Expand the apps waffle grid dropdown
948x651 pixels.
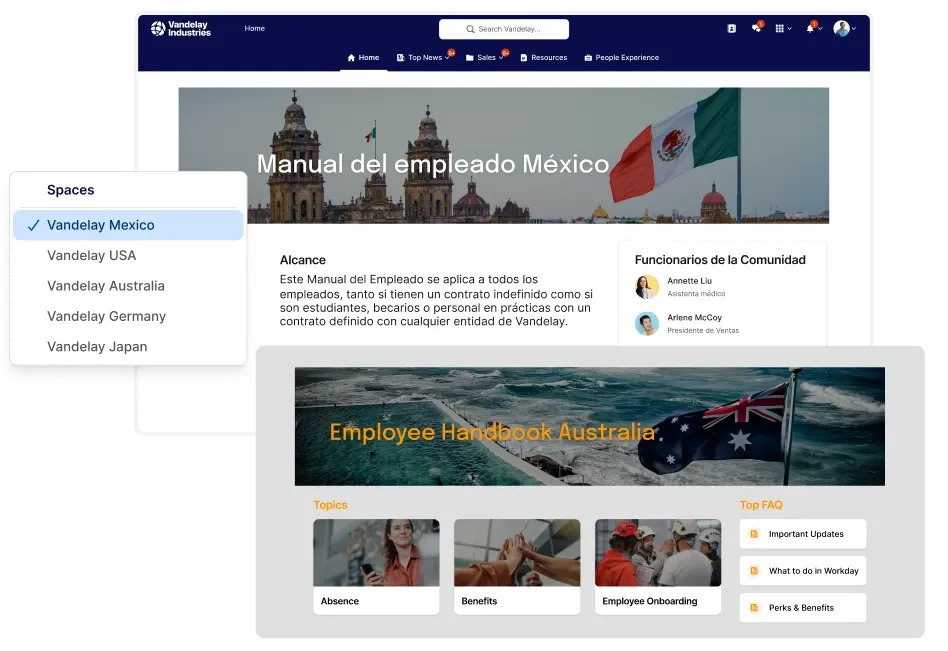[x=782, y=28]
